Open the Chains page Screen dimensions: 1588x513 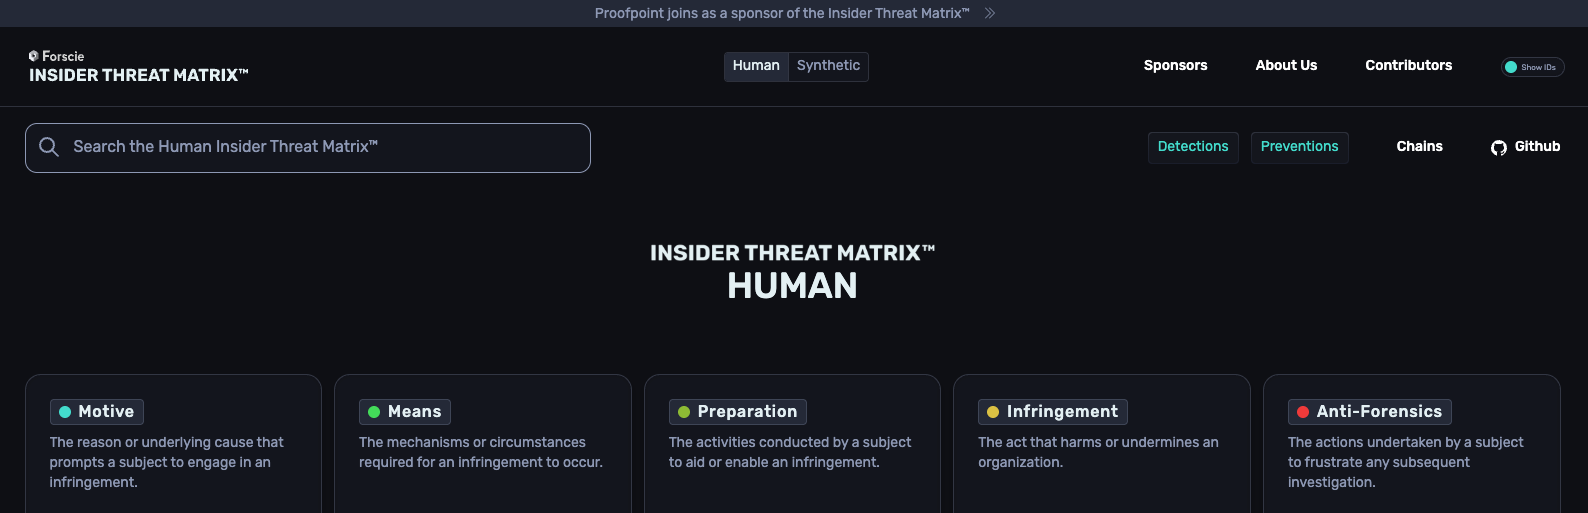[1420, 147]
